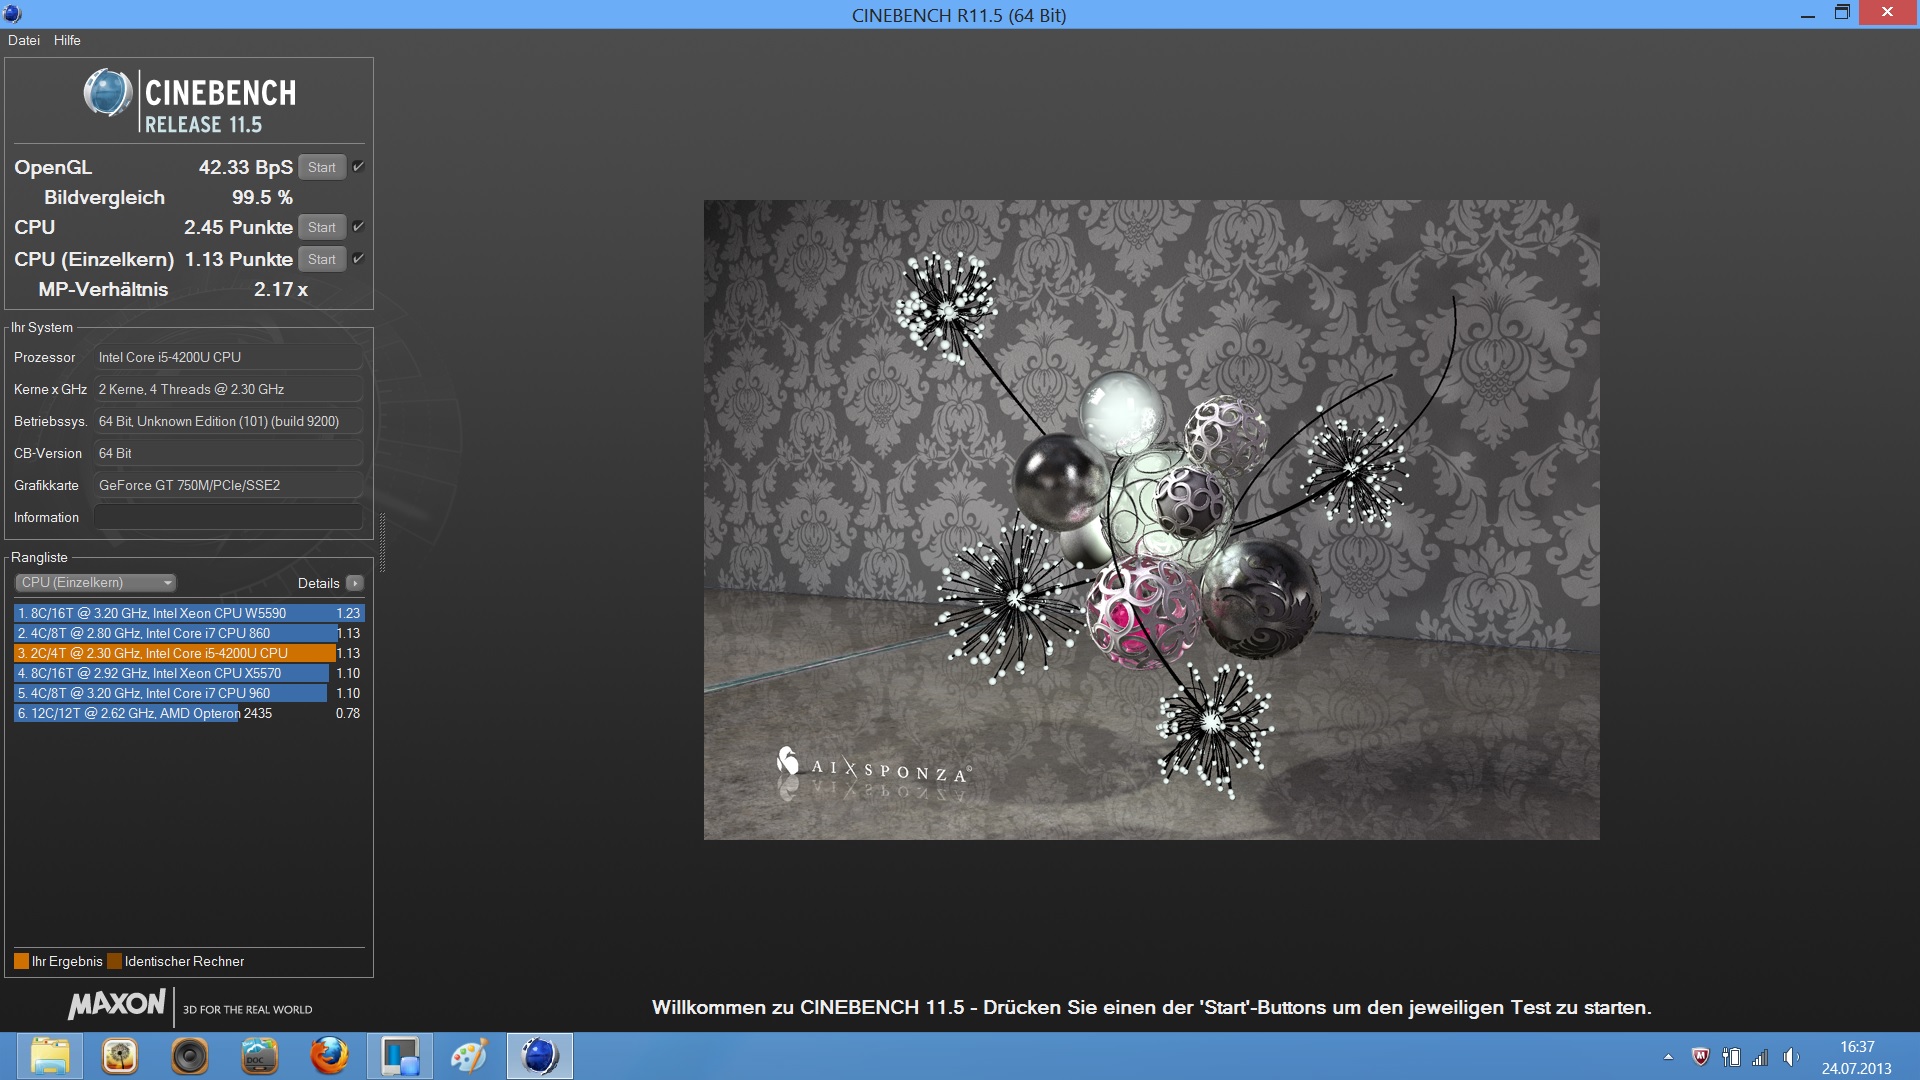Toggle the CPU (Einzelkern) checkbox
This screenshot has width=1920, height=1080.
(x=358, y=259)
